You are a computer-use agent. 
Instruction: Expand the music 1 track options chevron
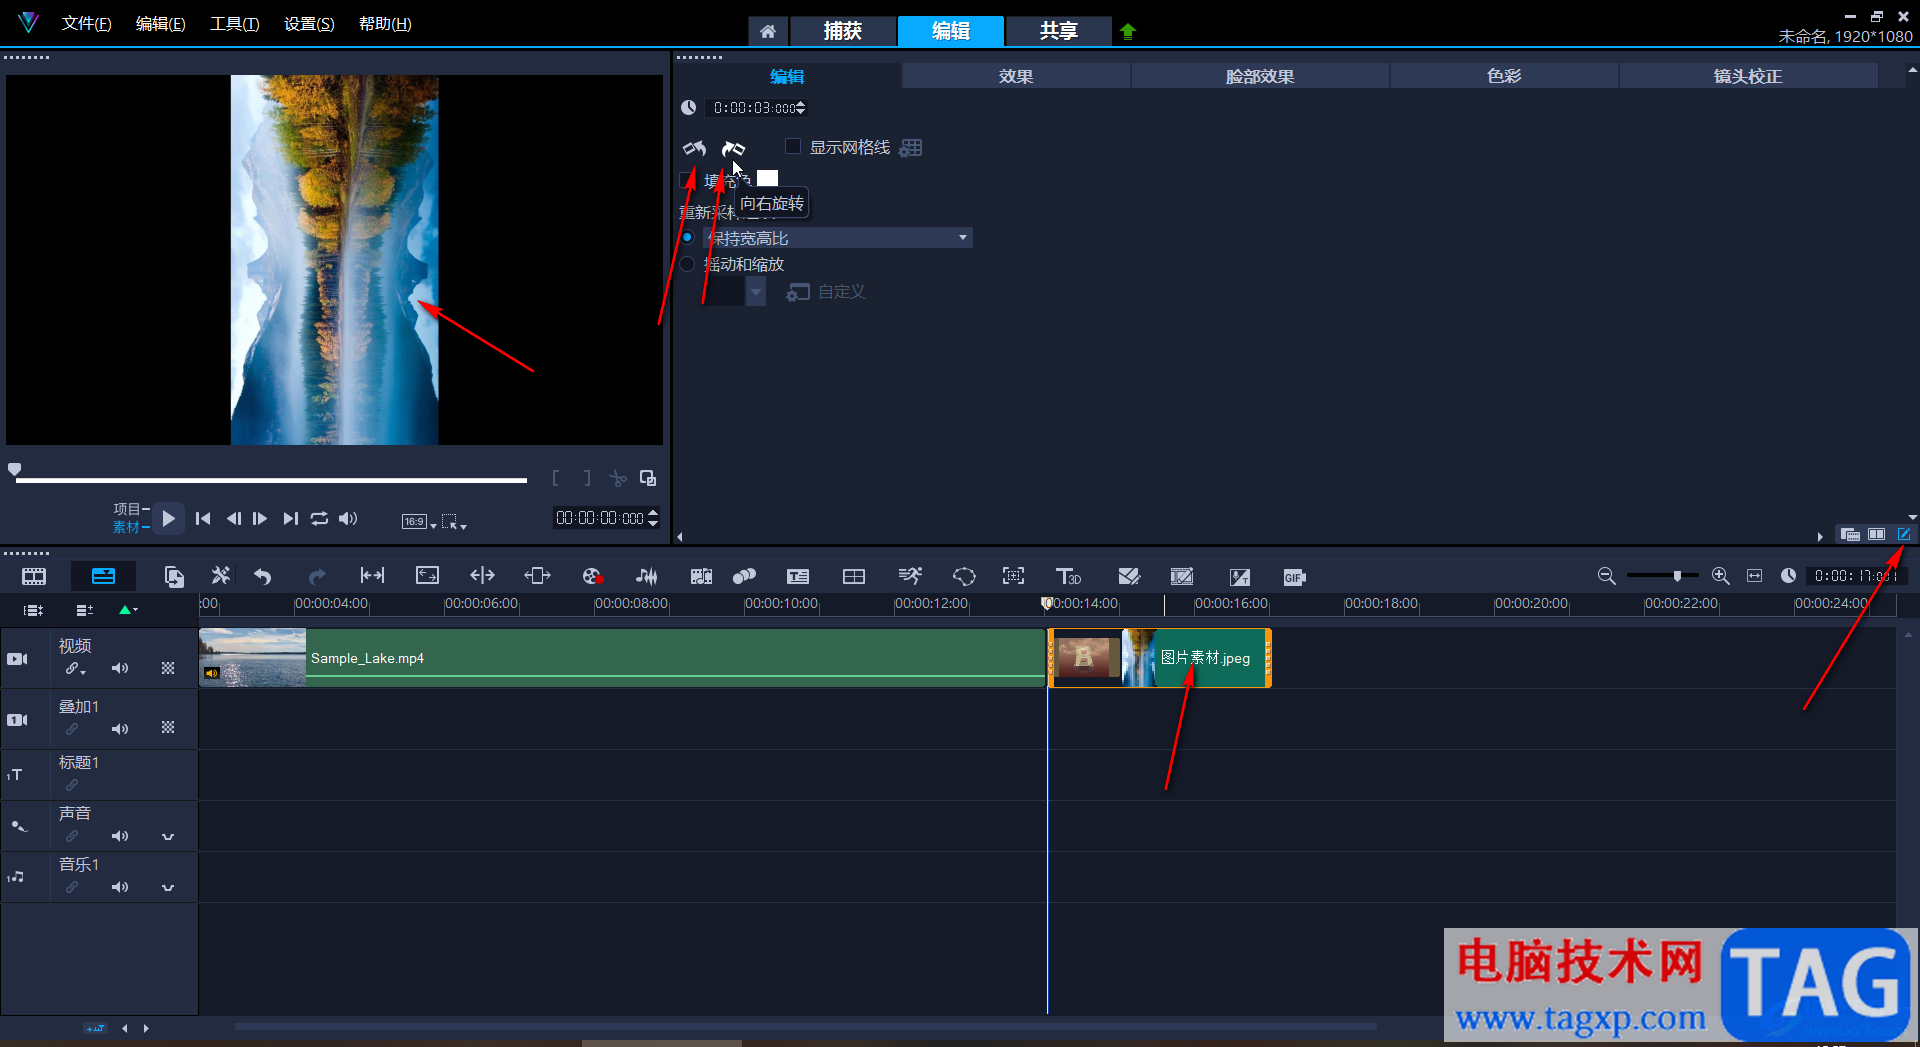tap(168, 888)
